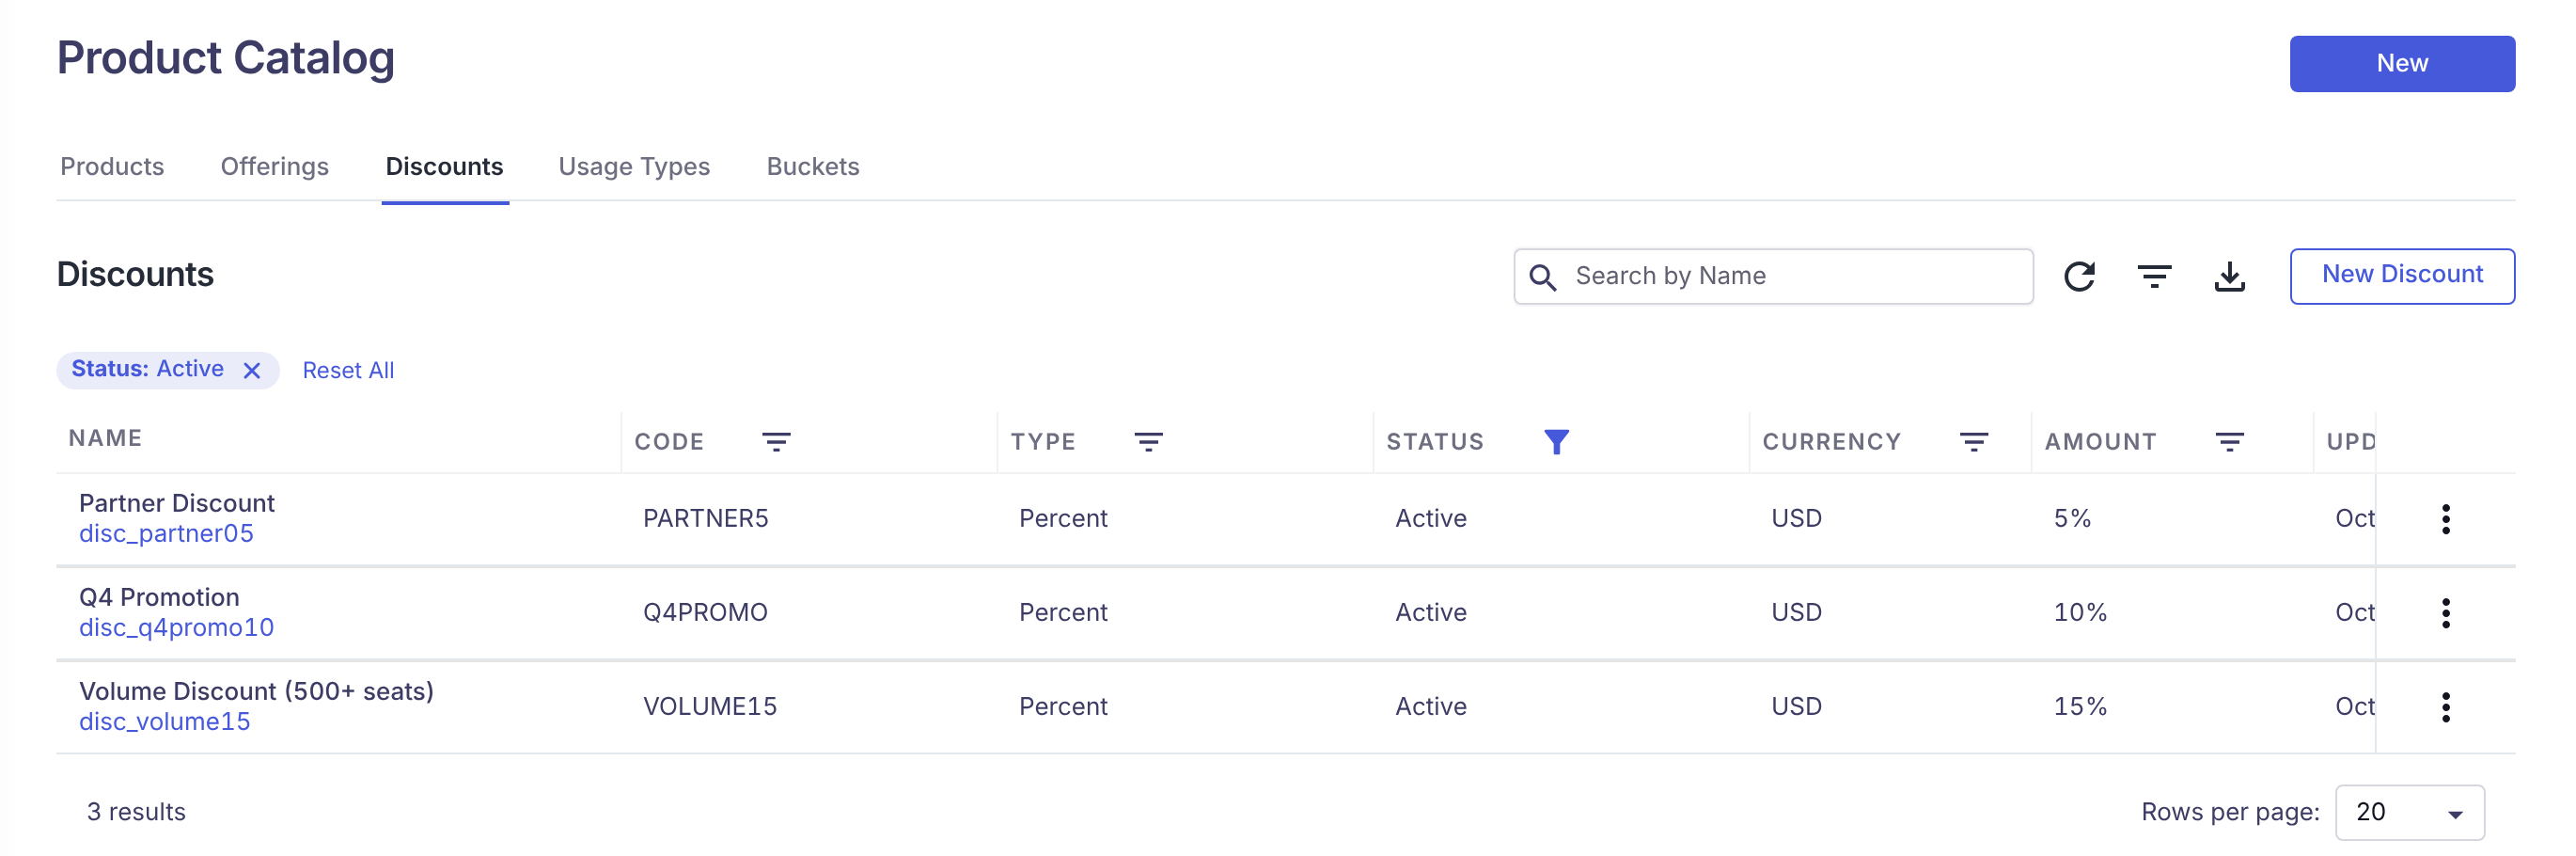Screen dimensions: 2576x856
Task: Click the 3 results count
Action: coord(136,812)
